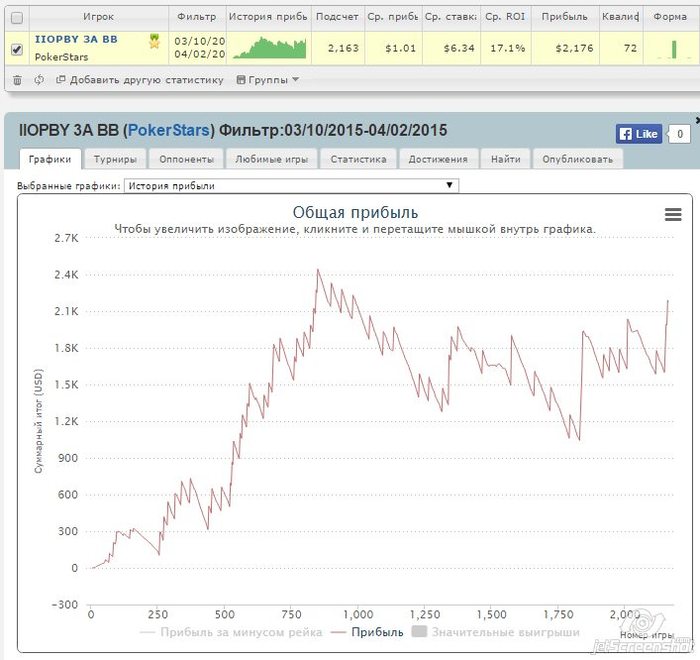This screenshot has width=700, height=660.
Task: Click the $6.34 average stake cell
Action: point(459,48)
